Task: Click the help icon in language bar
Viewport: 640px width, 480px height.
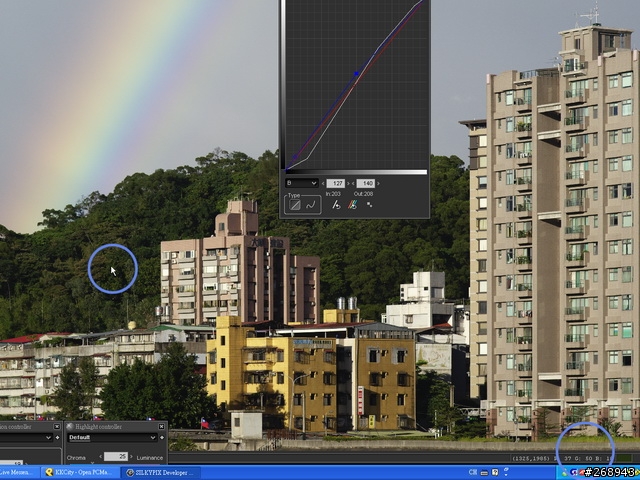Action: (495, 472)
